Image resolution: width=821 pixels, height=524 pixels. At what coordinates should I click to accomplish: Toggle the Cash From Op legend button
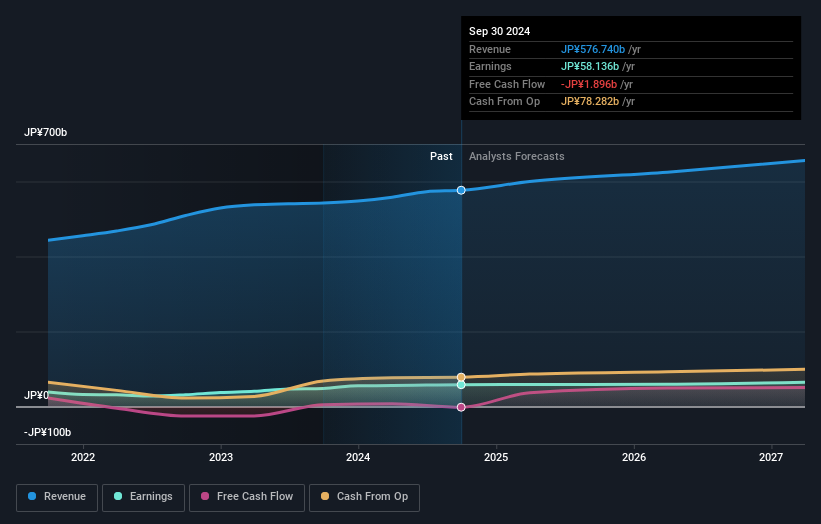(x=364, y=497)
